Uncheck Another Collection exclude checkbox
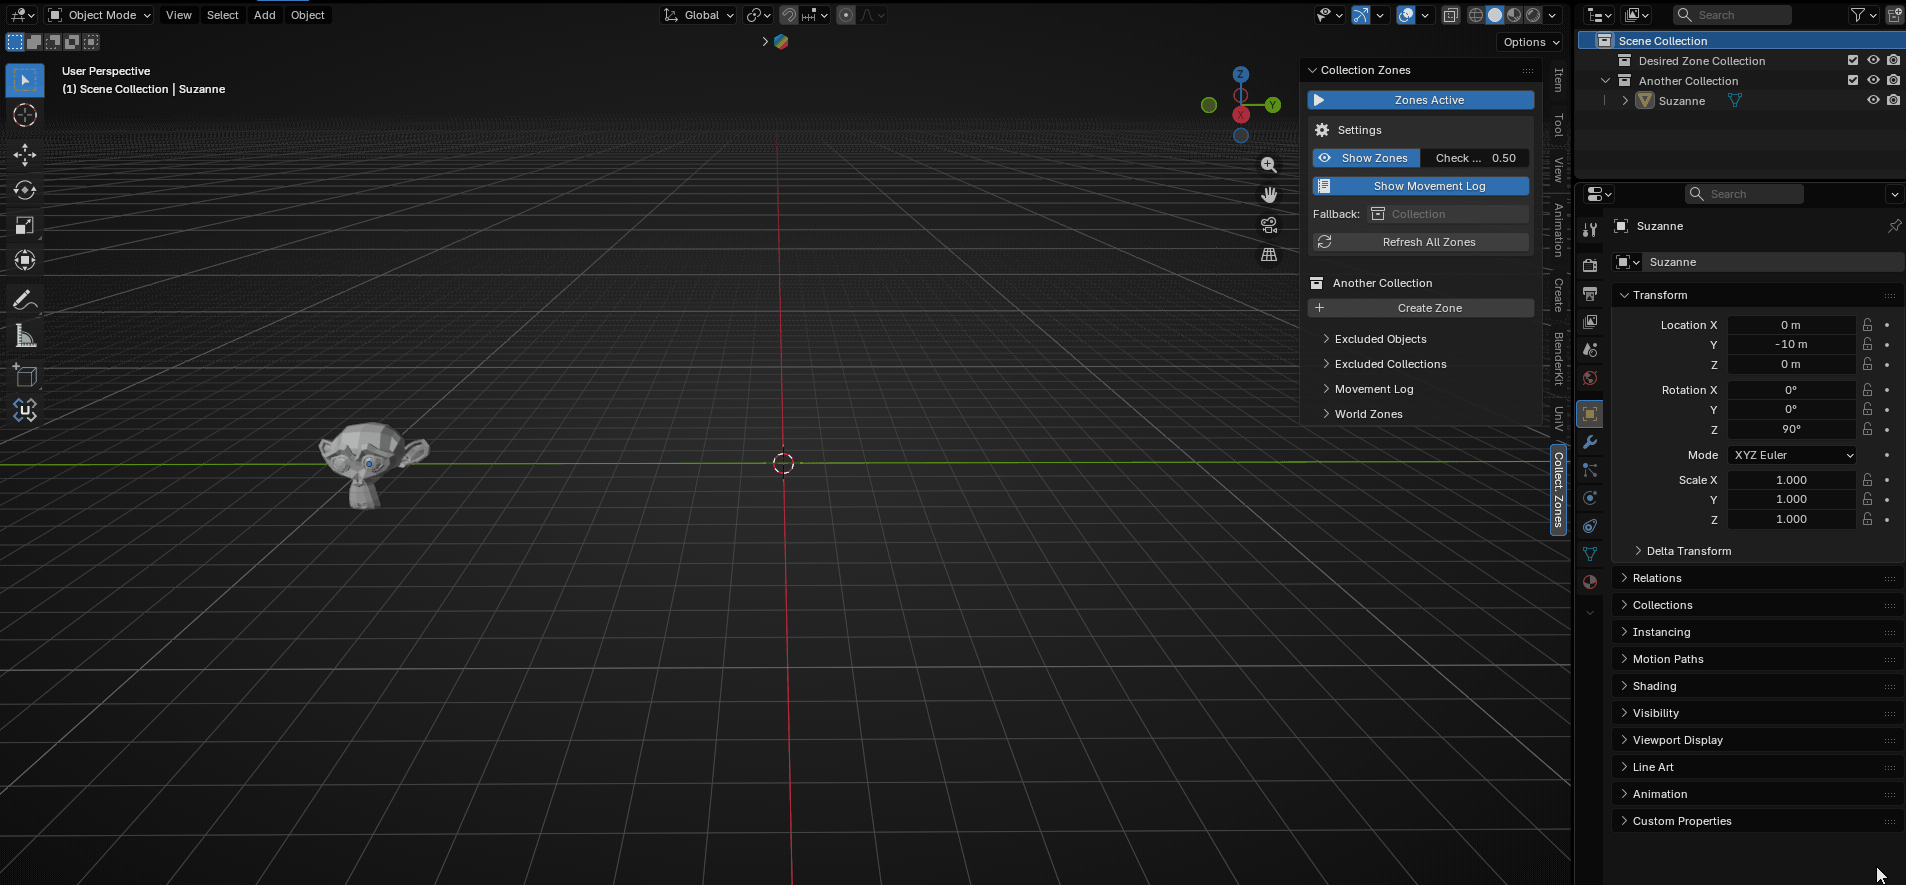Screen dimensions: 1906x885 1853,80
